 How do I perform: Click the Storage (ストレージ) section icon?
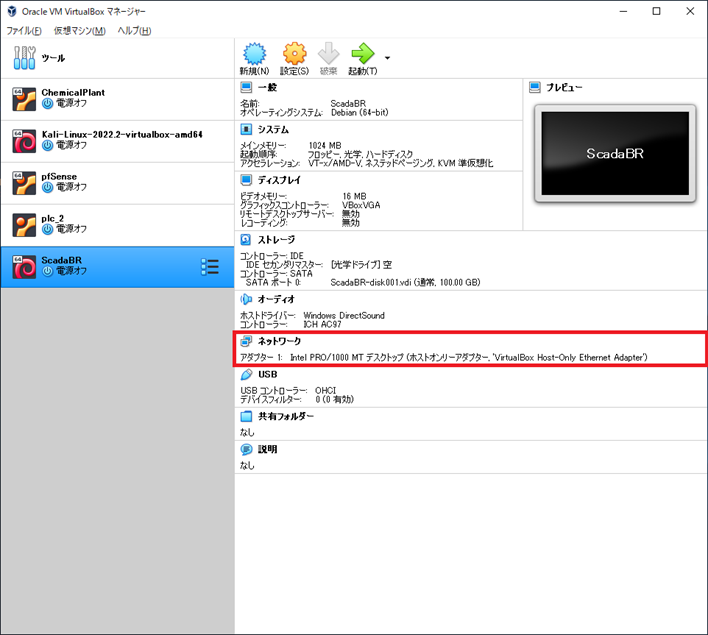coord(246,239)
